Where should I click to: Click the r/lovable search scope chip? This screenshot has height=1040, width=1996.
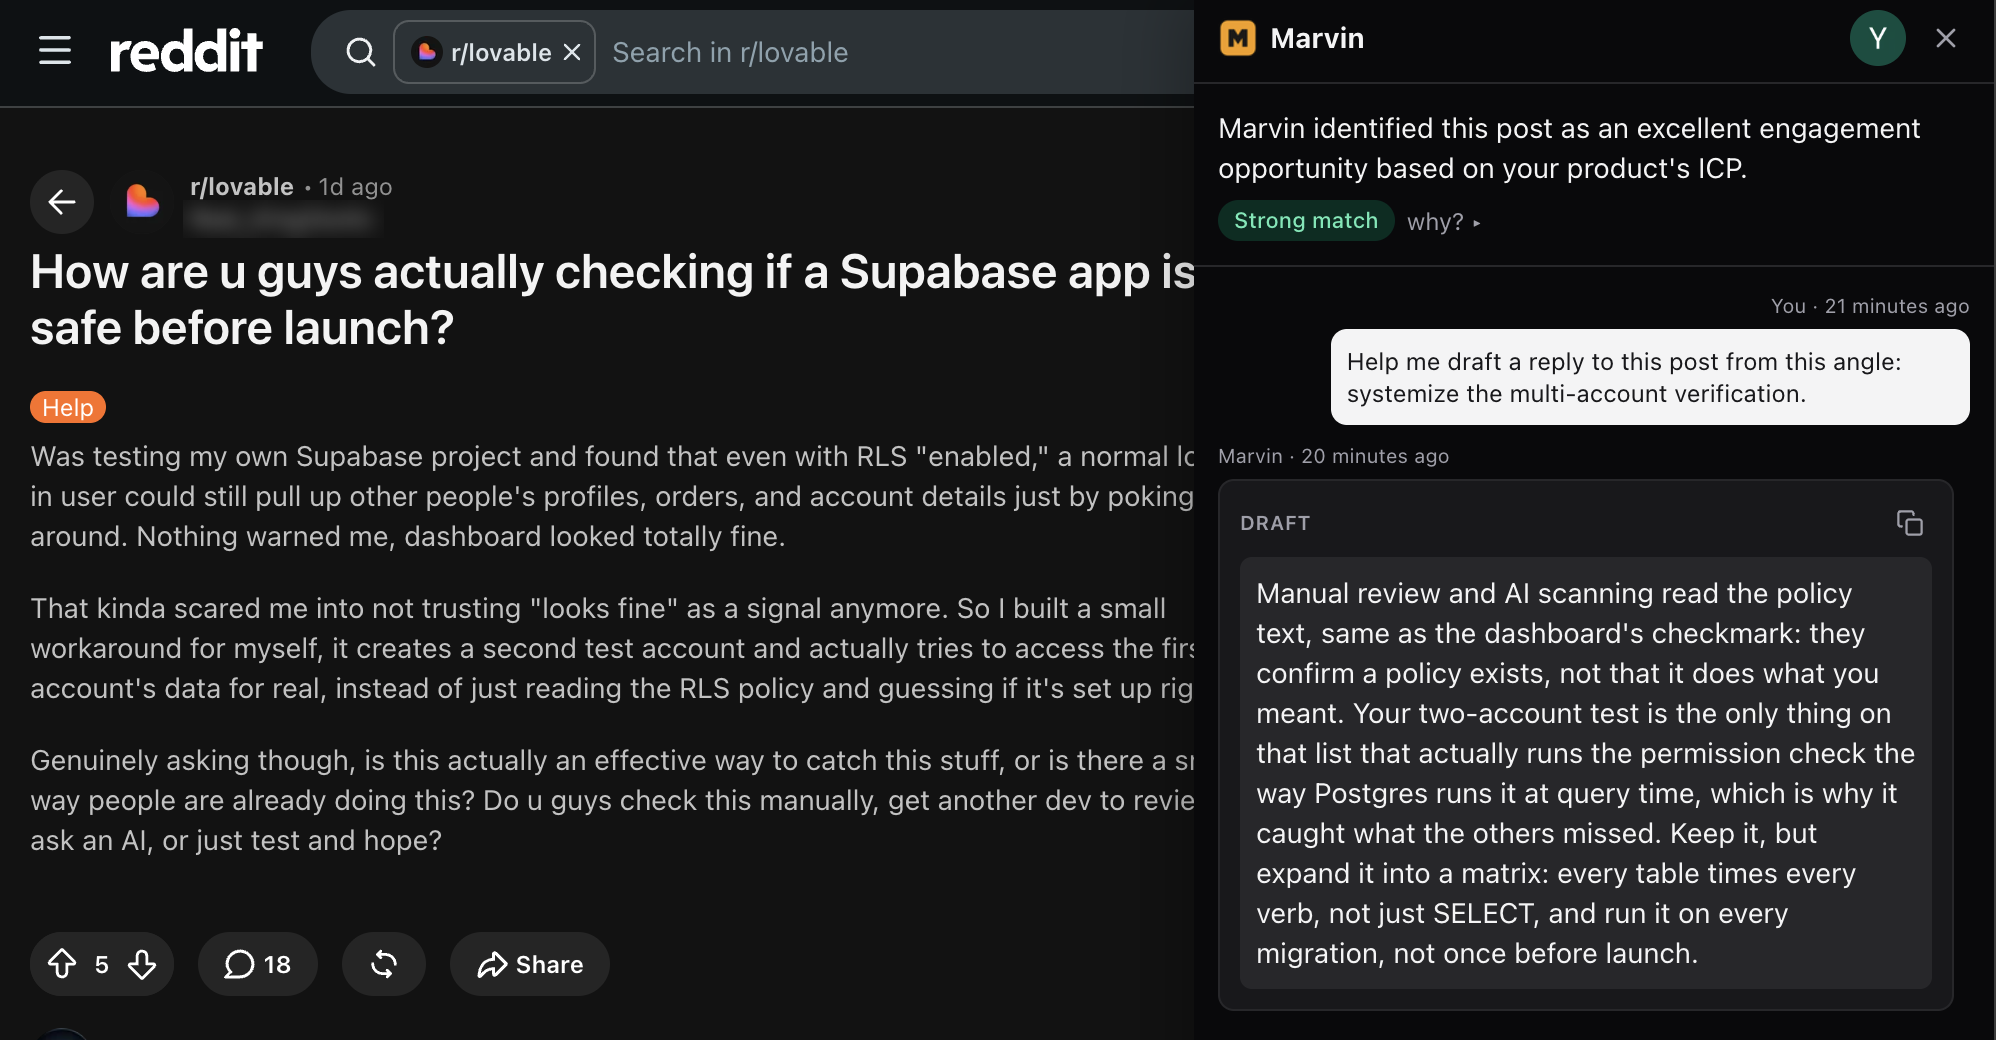click(494, 52)
